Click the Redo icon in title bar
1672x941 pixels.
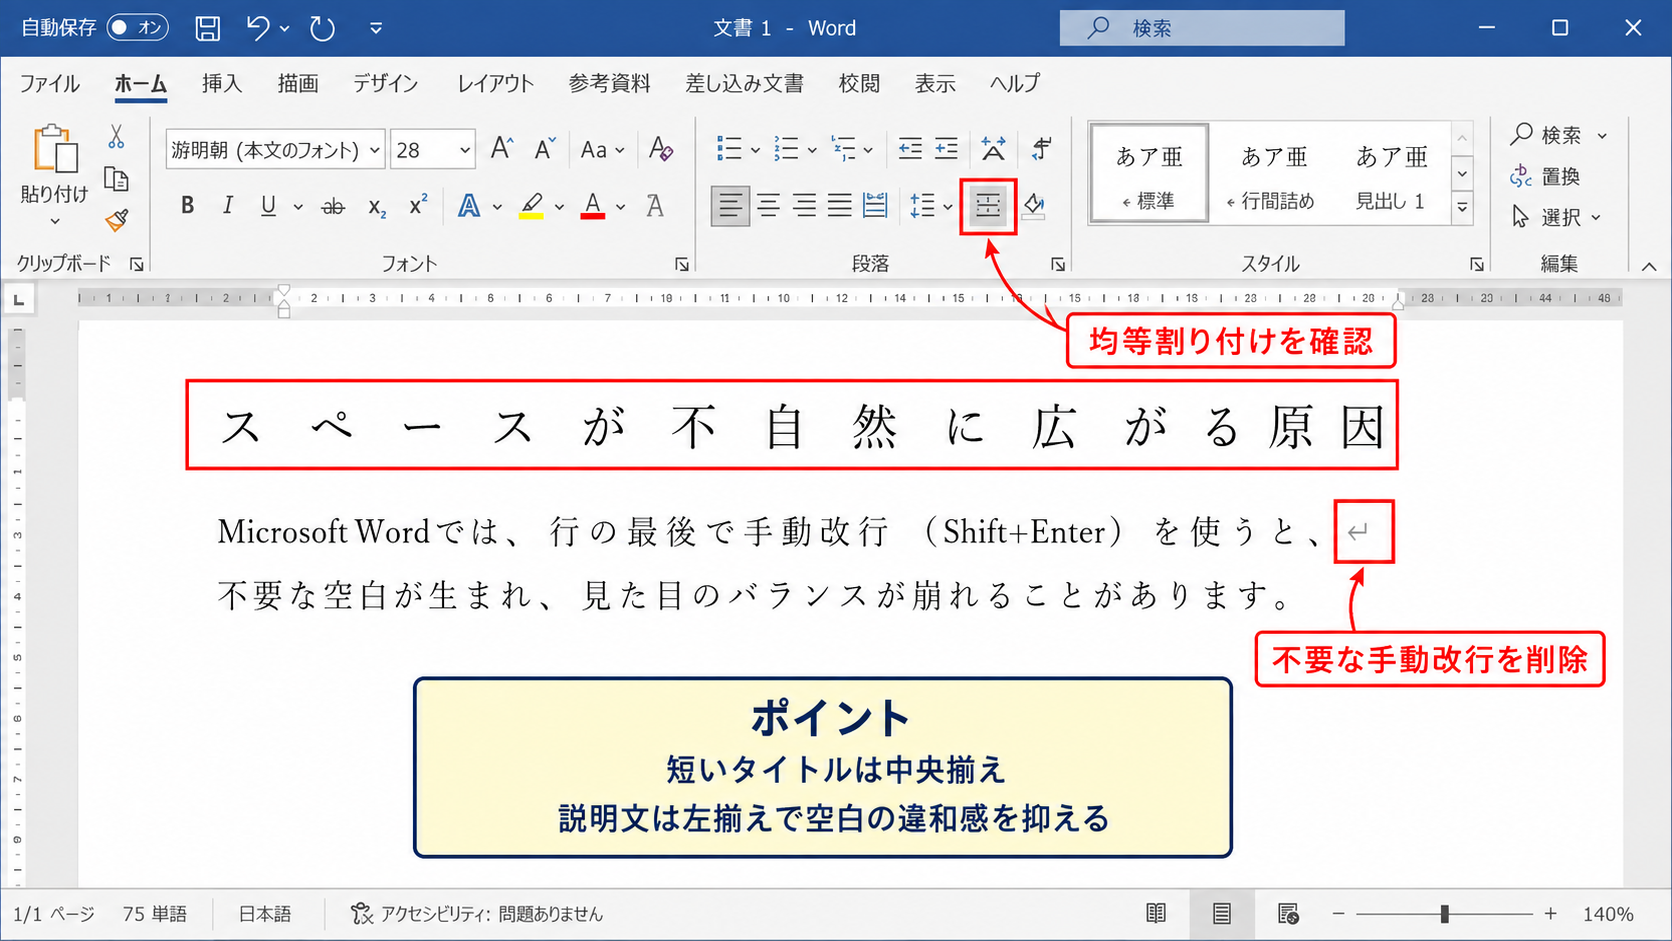point(322,28)
